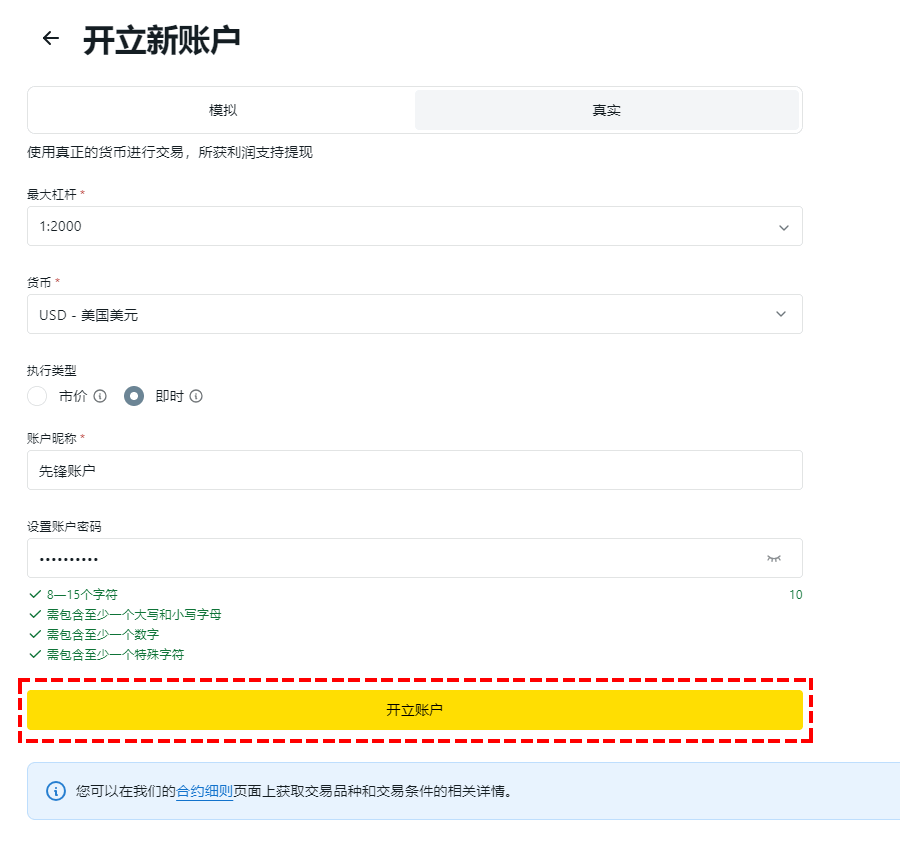Screen dimensions: 900x845
Task: Expand the leverage dropdown chevron
Action: pos(783,227)
